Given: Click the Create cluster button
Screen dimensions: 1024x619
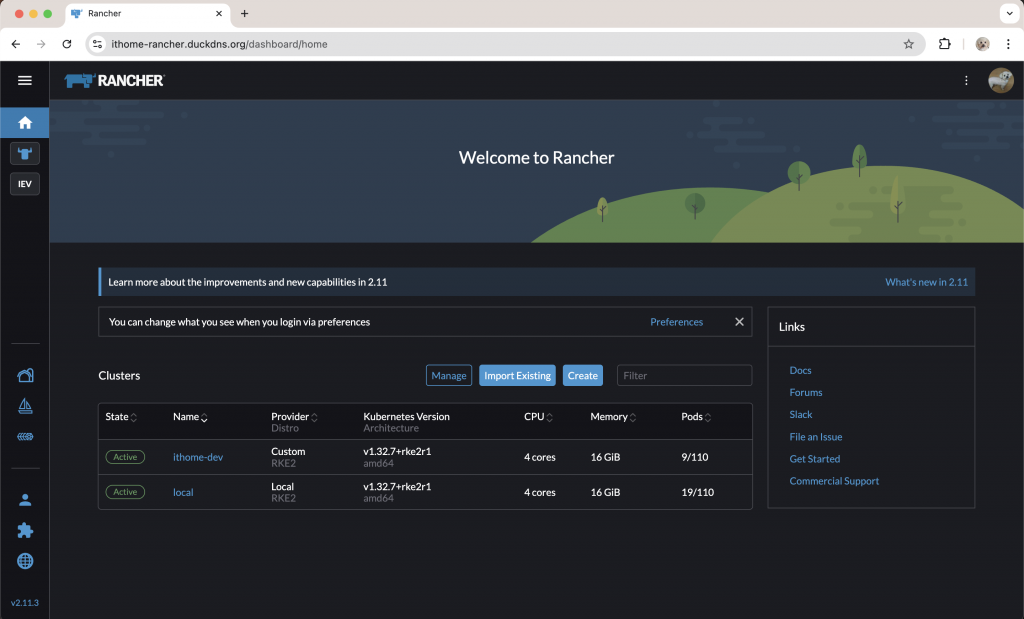Looking at the screenshot, I should [583, 375].
